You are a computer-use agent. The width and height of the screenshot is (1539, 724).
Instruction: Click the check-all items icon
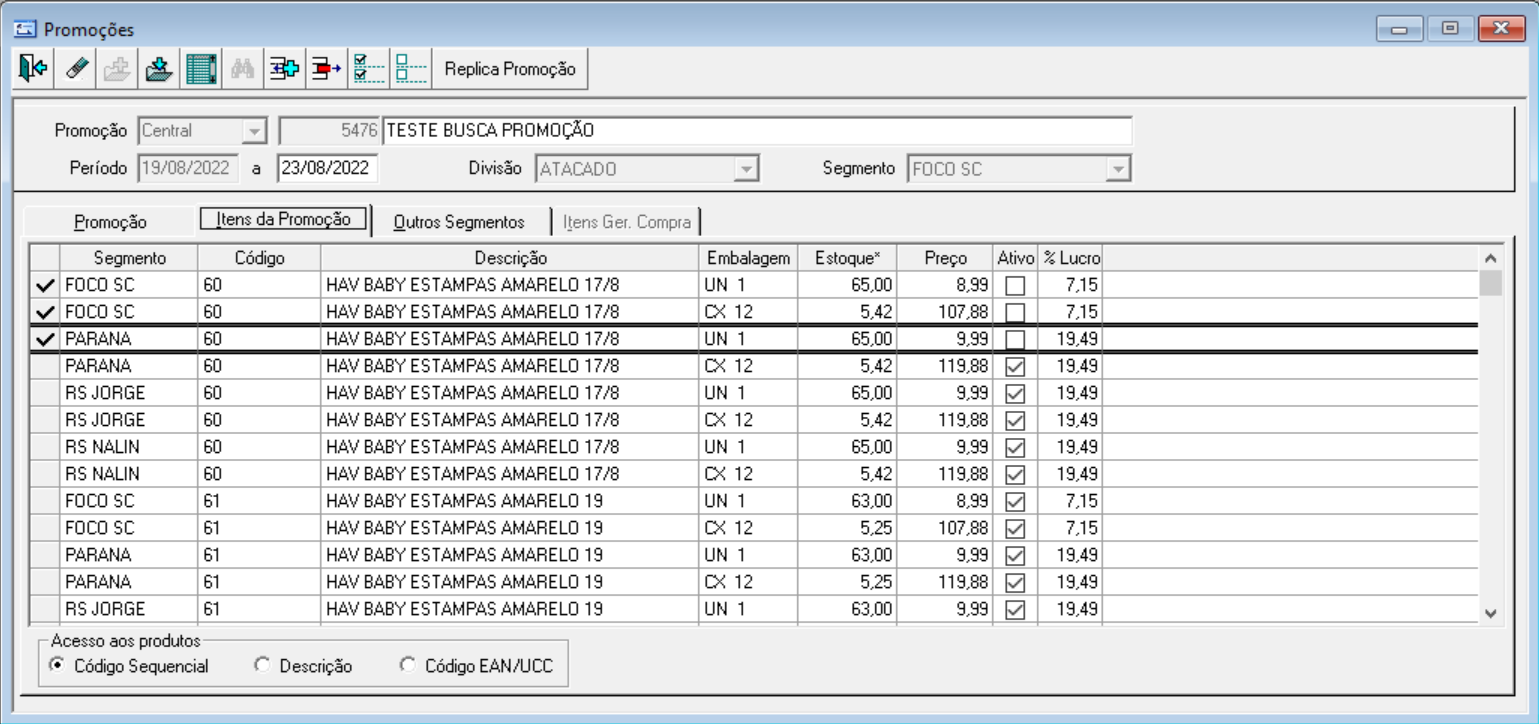point(369,69)
